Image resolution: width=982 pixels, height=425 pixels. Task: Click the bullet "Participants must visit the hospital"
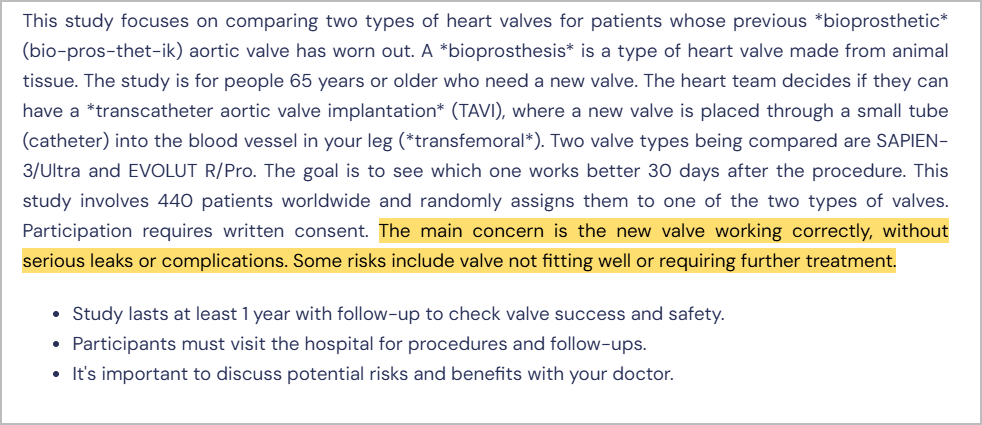(x=359, y=344)
